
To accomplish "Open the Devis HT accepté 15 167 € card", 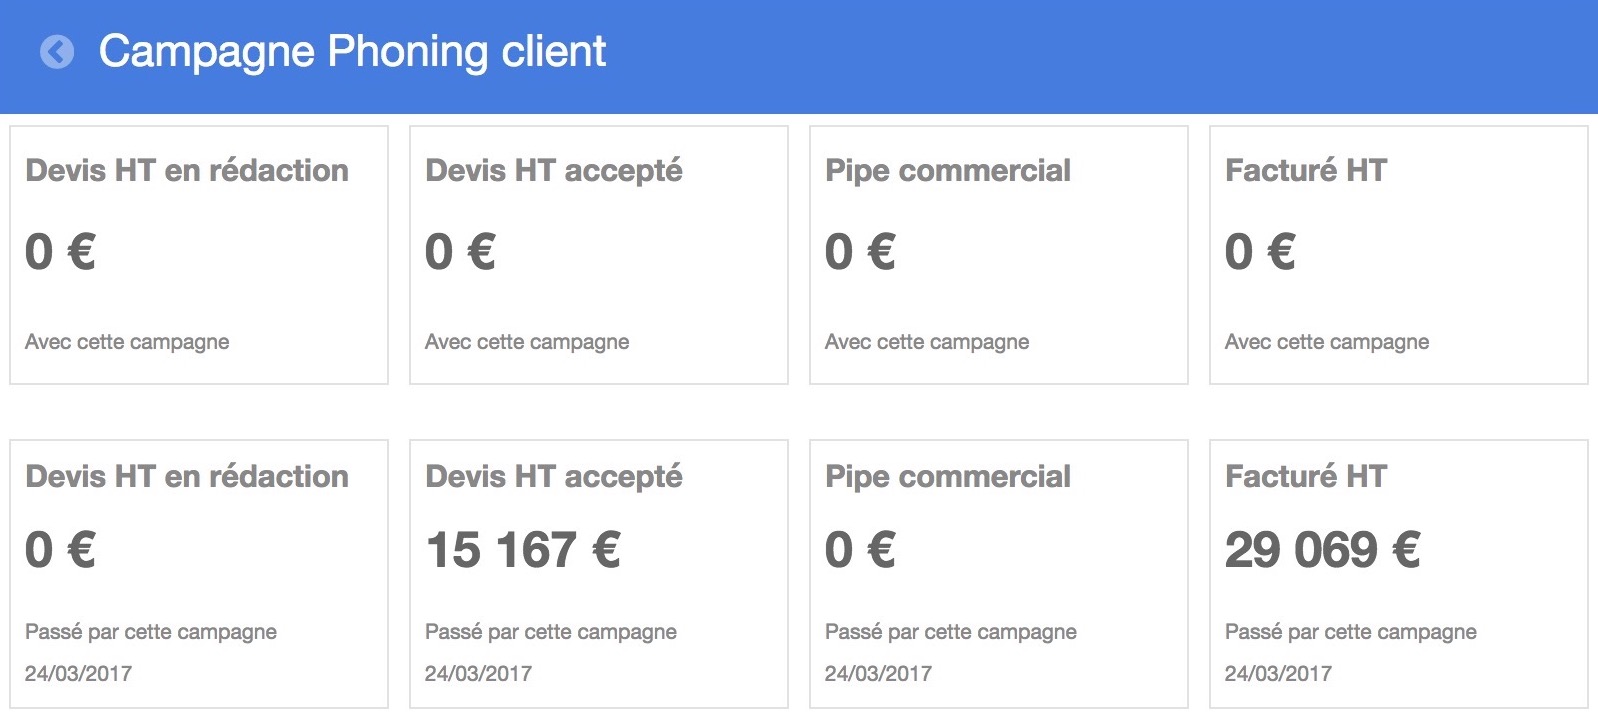I will click(x=599, y=574).
